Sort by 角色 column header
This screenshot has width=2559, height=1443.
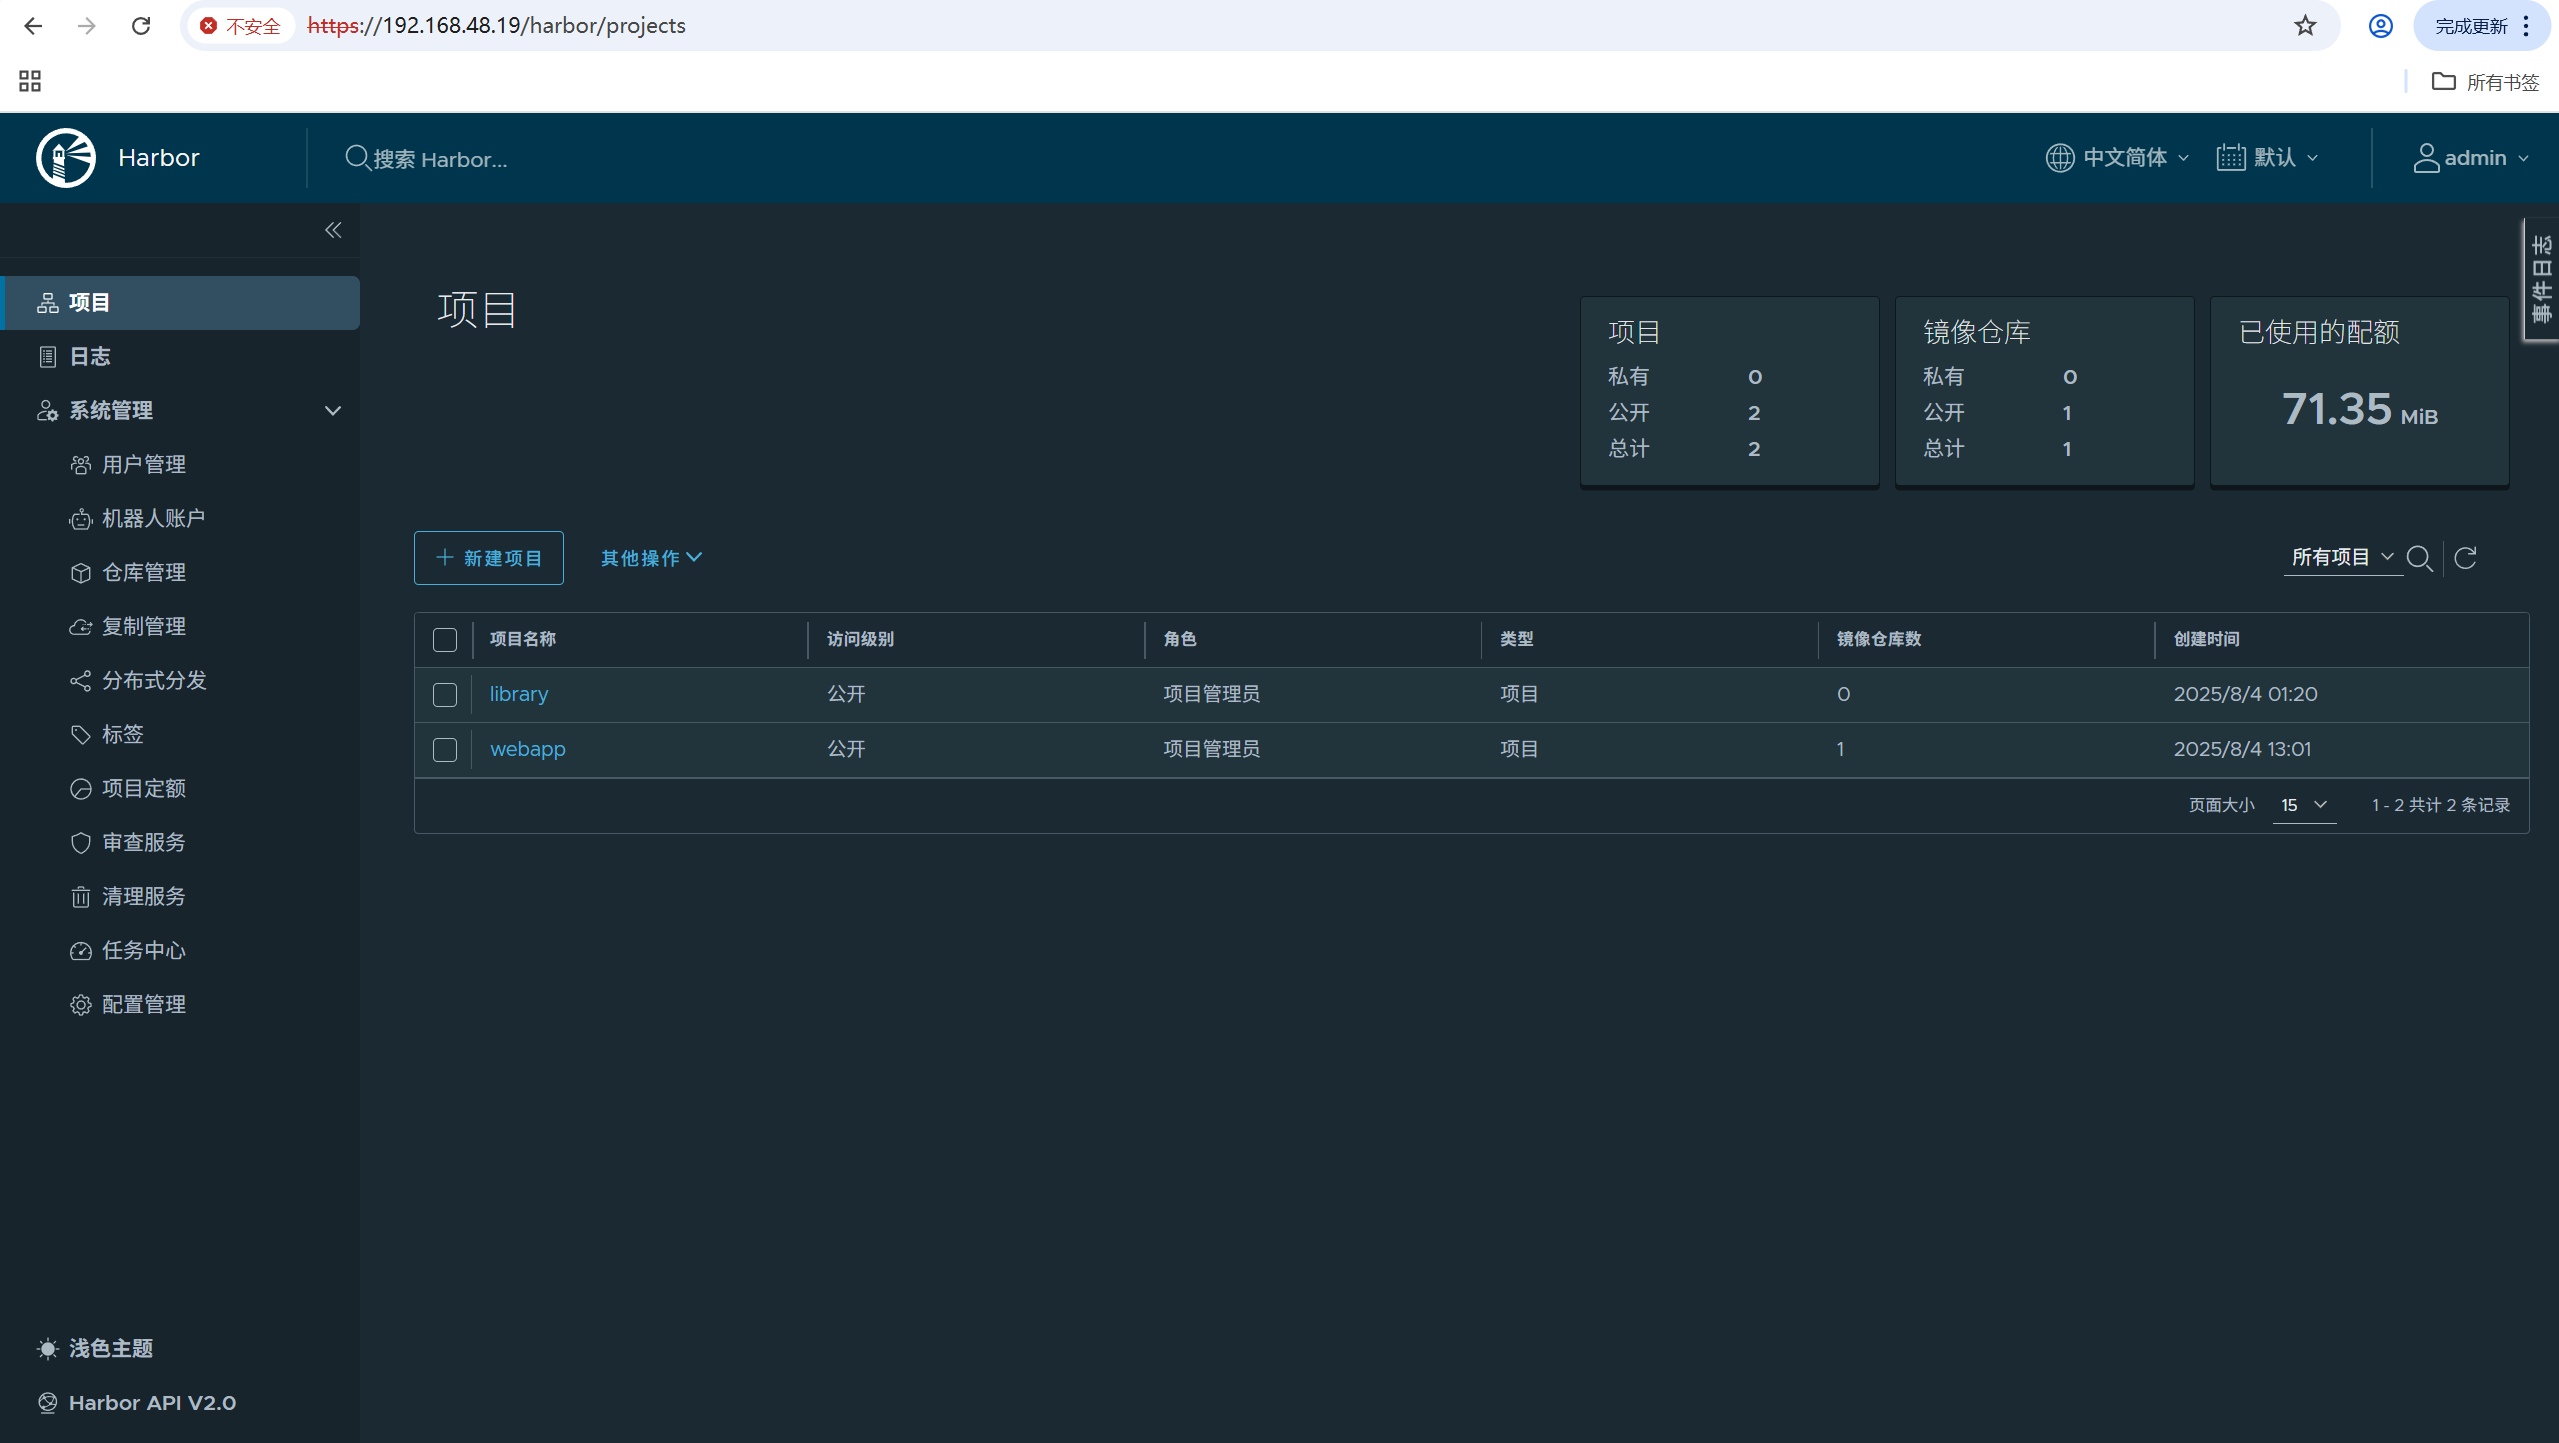(1180, 639)
